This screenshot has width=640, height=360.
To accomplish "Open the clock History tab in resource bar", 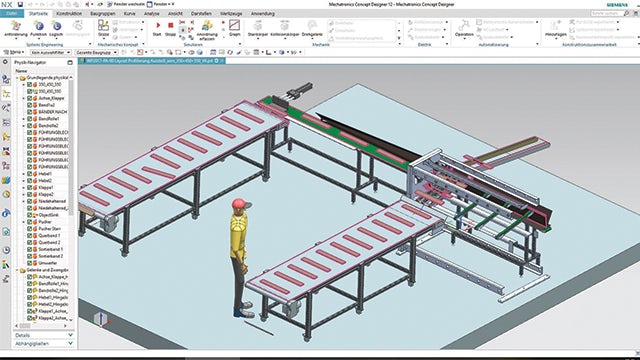I will pos(6,250).
